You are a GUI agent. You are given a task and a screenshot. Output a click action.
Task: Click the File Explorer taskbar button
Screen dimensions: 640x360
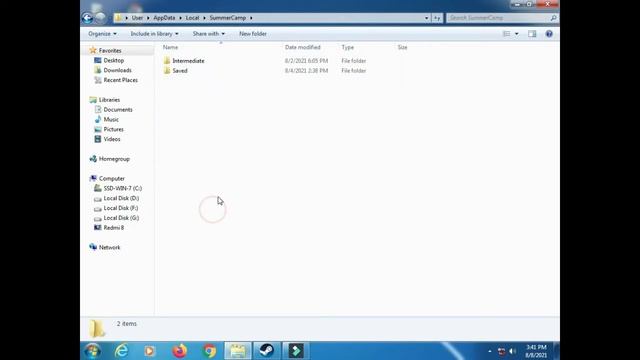[238, 351]
